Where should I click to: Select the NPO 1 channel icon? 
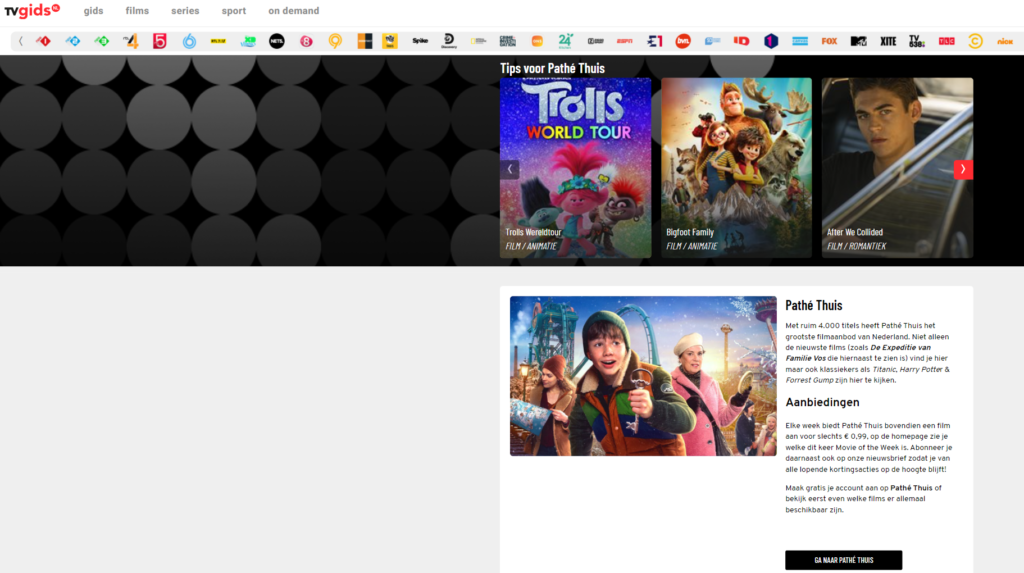tap(44, 41)
